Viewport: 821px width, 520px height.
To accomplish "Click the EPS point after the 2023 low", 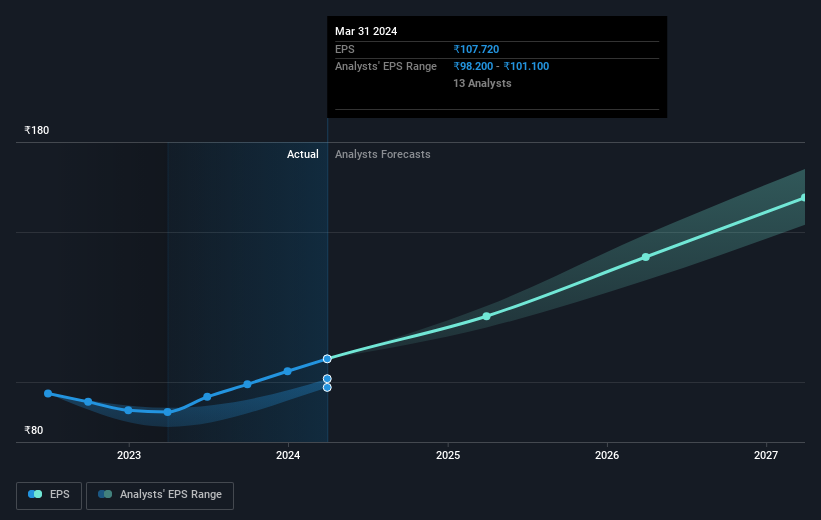I will [207, 397].
